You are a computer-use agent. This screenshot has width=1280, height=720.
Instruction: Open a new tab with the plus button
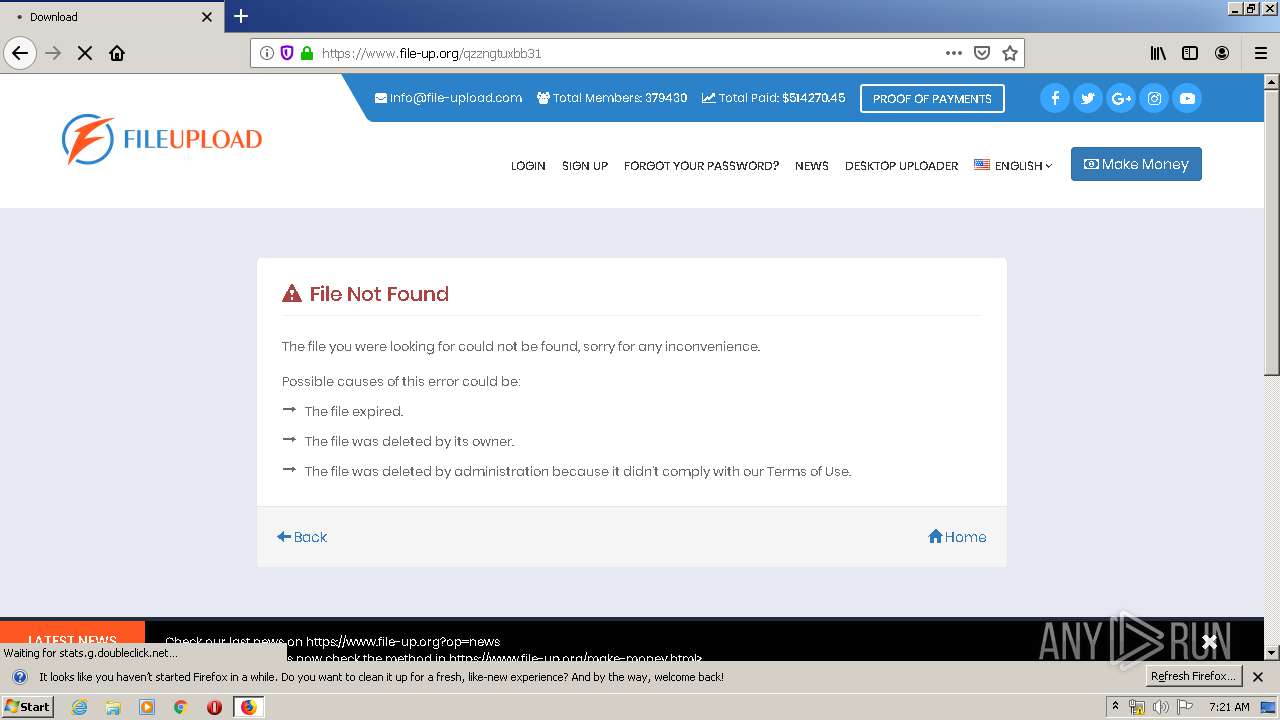241,16
